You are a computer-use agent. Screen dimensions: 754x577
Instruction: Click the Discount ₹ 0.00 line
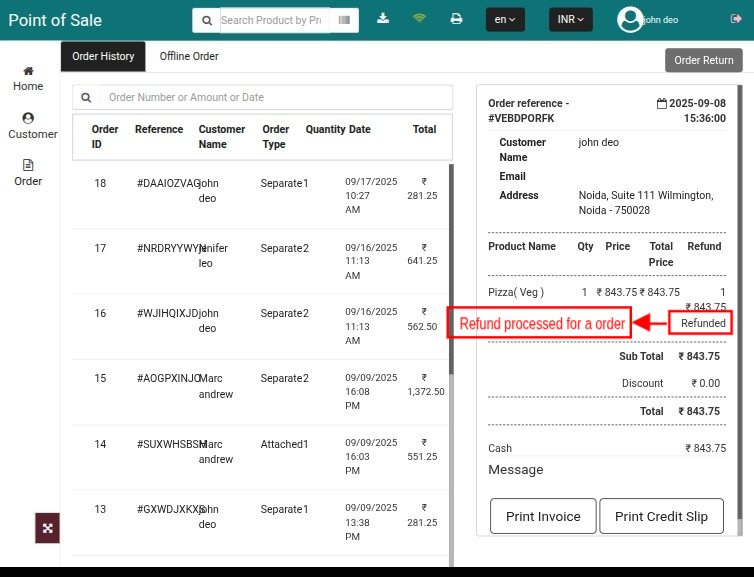(x=671, y=383)
